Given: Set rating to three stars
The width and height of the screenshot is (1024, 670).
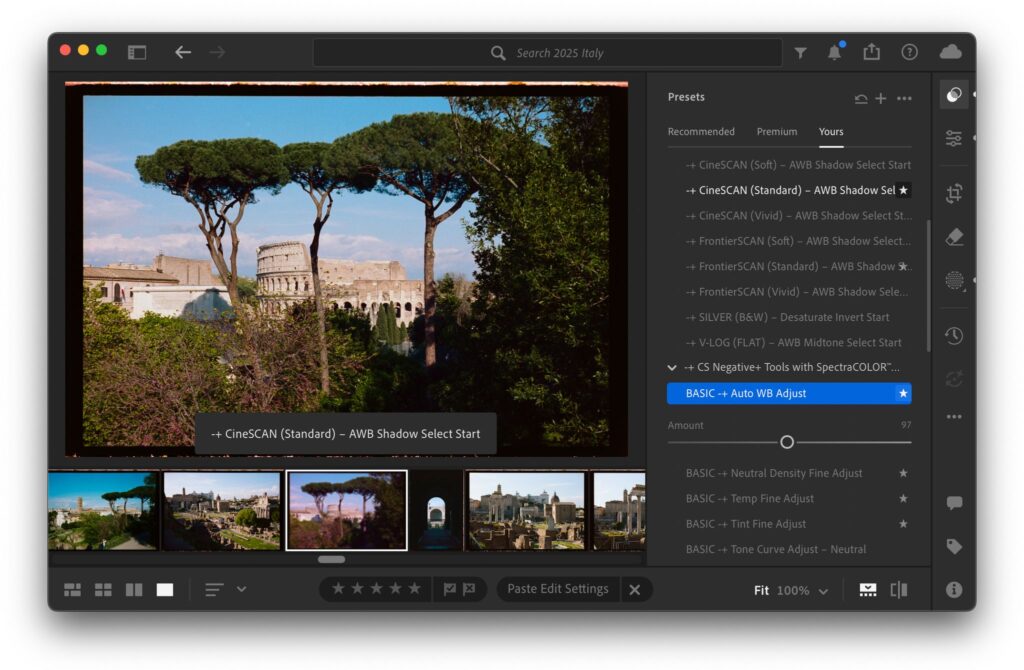Looking at the screenshot, I should coord(376,588).
